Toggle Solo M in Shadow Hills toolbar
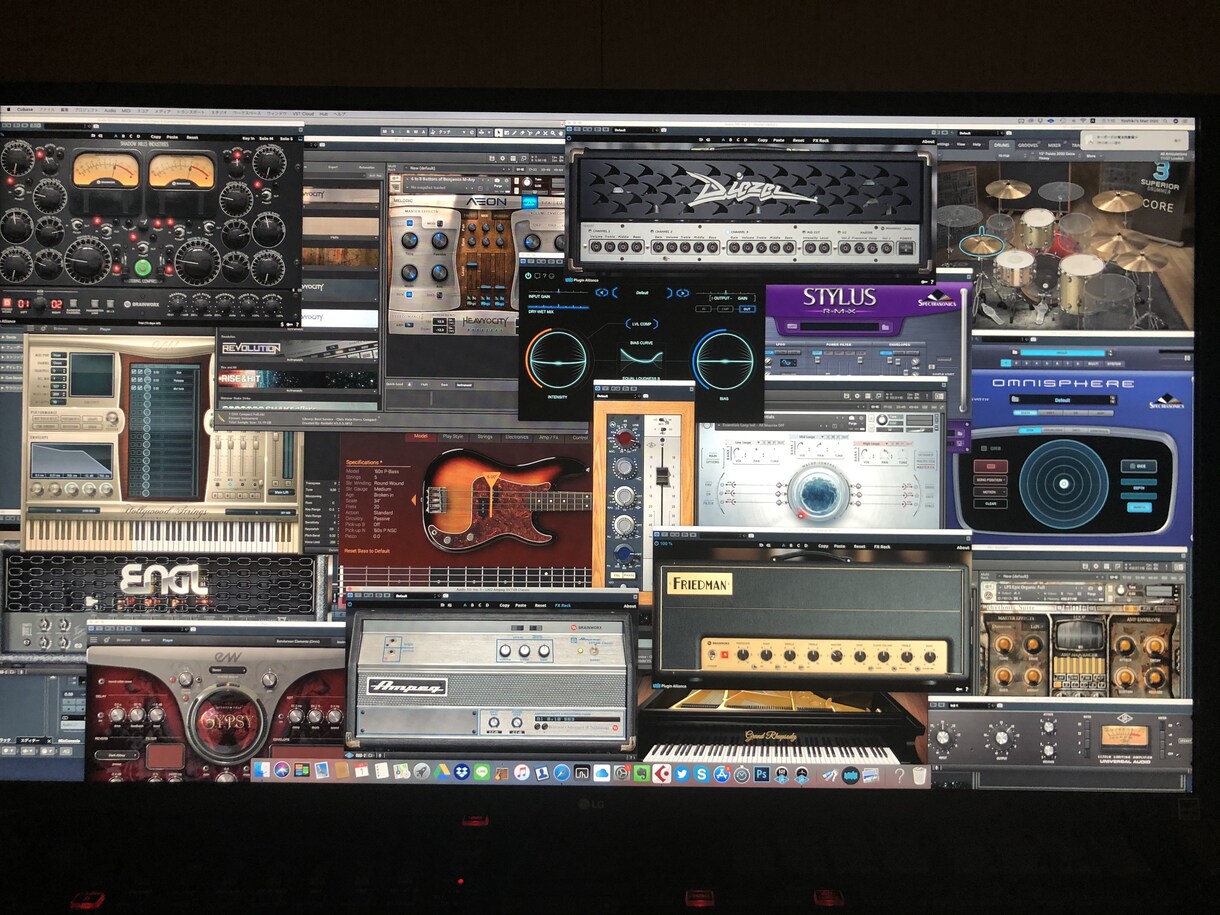The height and width of the screenshot is (915, 1220). tap(265, 137)
